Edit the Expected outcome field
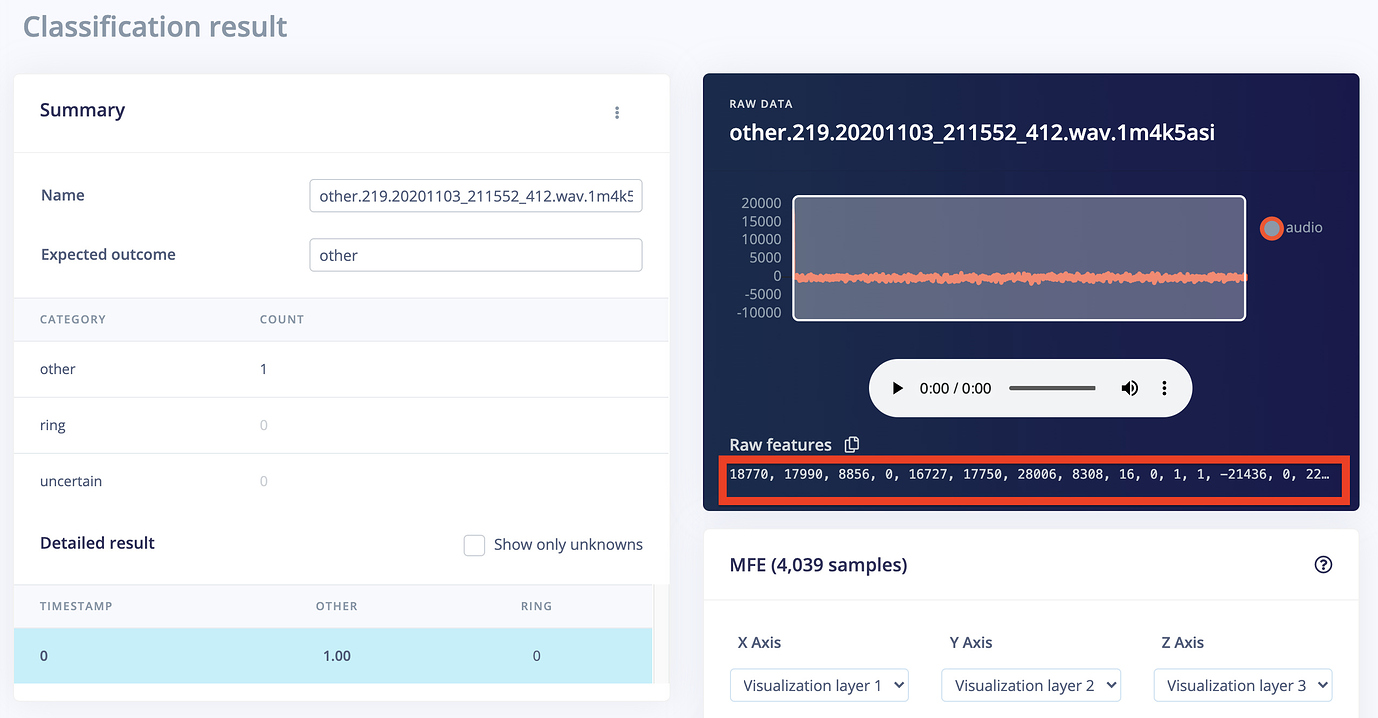1378x718 pixels. click(475, 255)
